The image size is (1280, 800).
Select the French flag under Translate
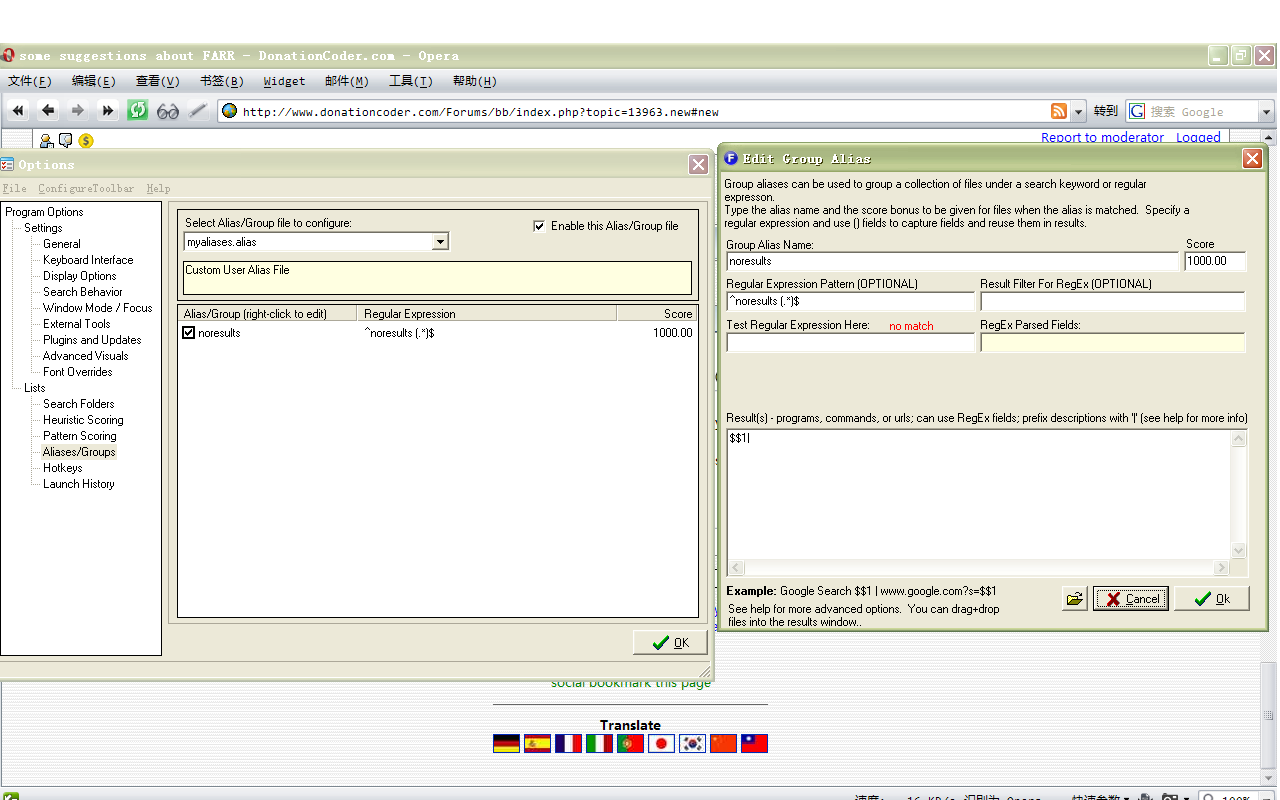(569, 743)
